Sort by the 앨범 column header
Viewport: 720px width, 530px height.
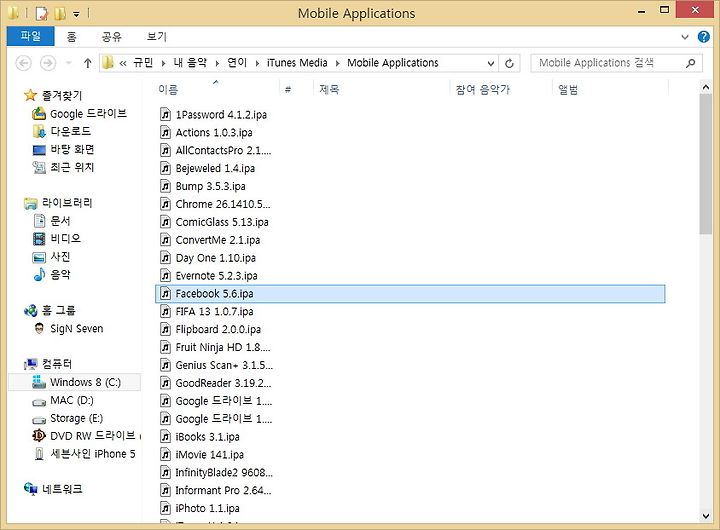point(568,90)
